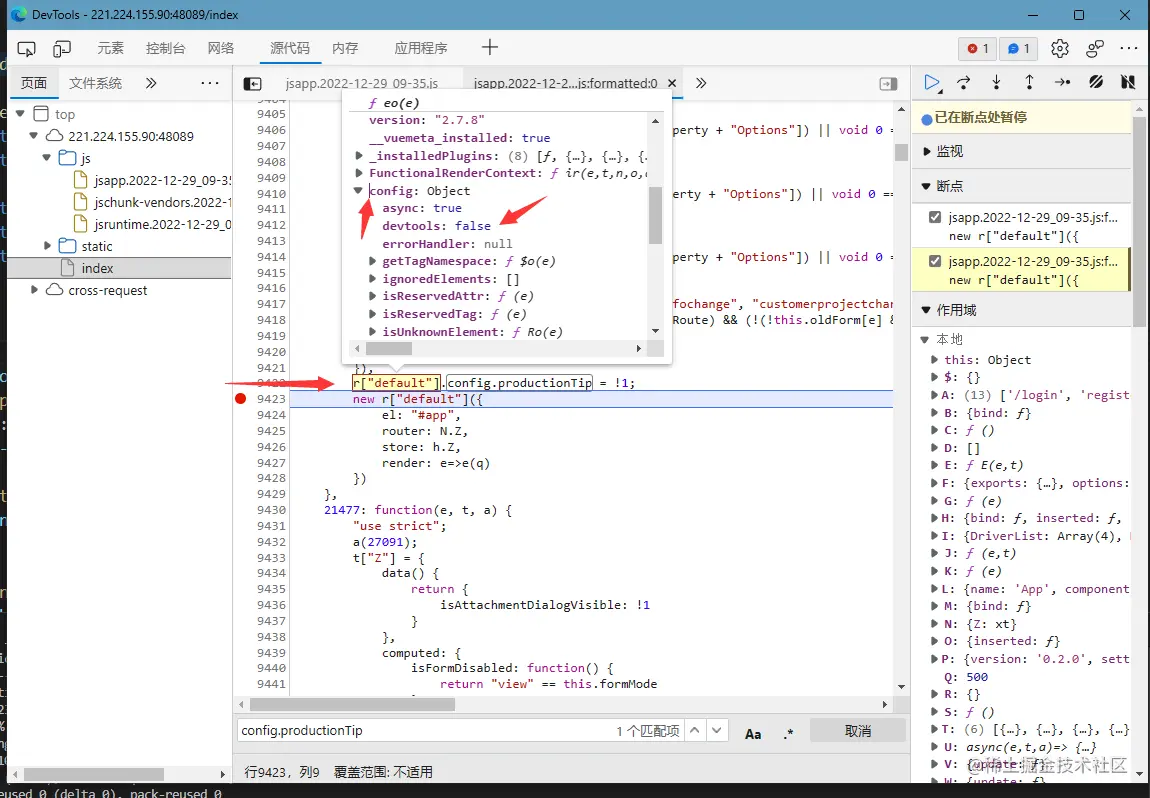Click the editor horizontal scrollbar thumb
The width and height of the screenshot is (1150, 798).
pos(352,704)
